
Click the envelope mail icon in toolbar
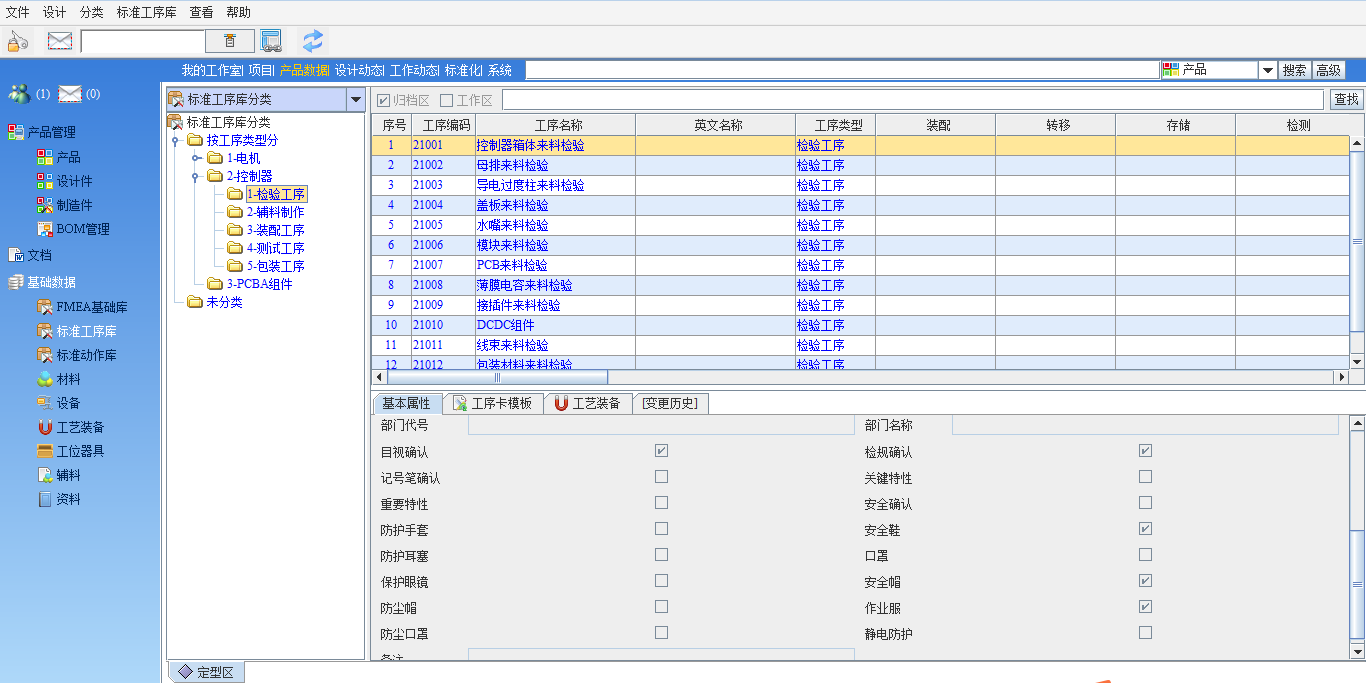pyautogui.click(x=60, y=41)
